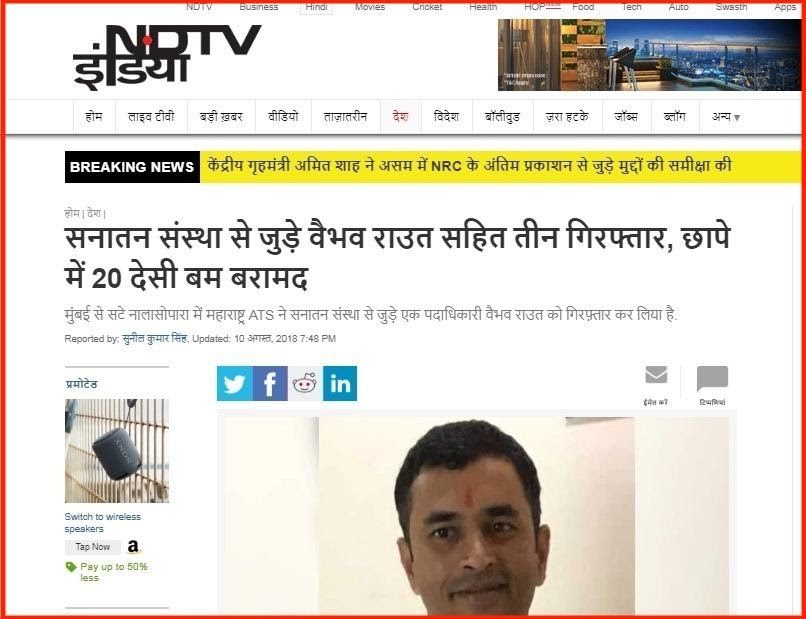Viewport: 806px width, 619px height.
Task: Click the होम breadcrumb link
Action: click(x=72, y=213)
